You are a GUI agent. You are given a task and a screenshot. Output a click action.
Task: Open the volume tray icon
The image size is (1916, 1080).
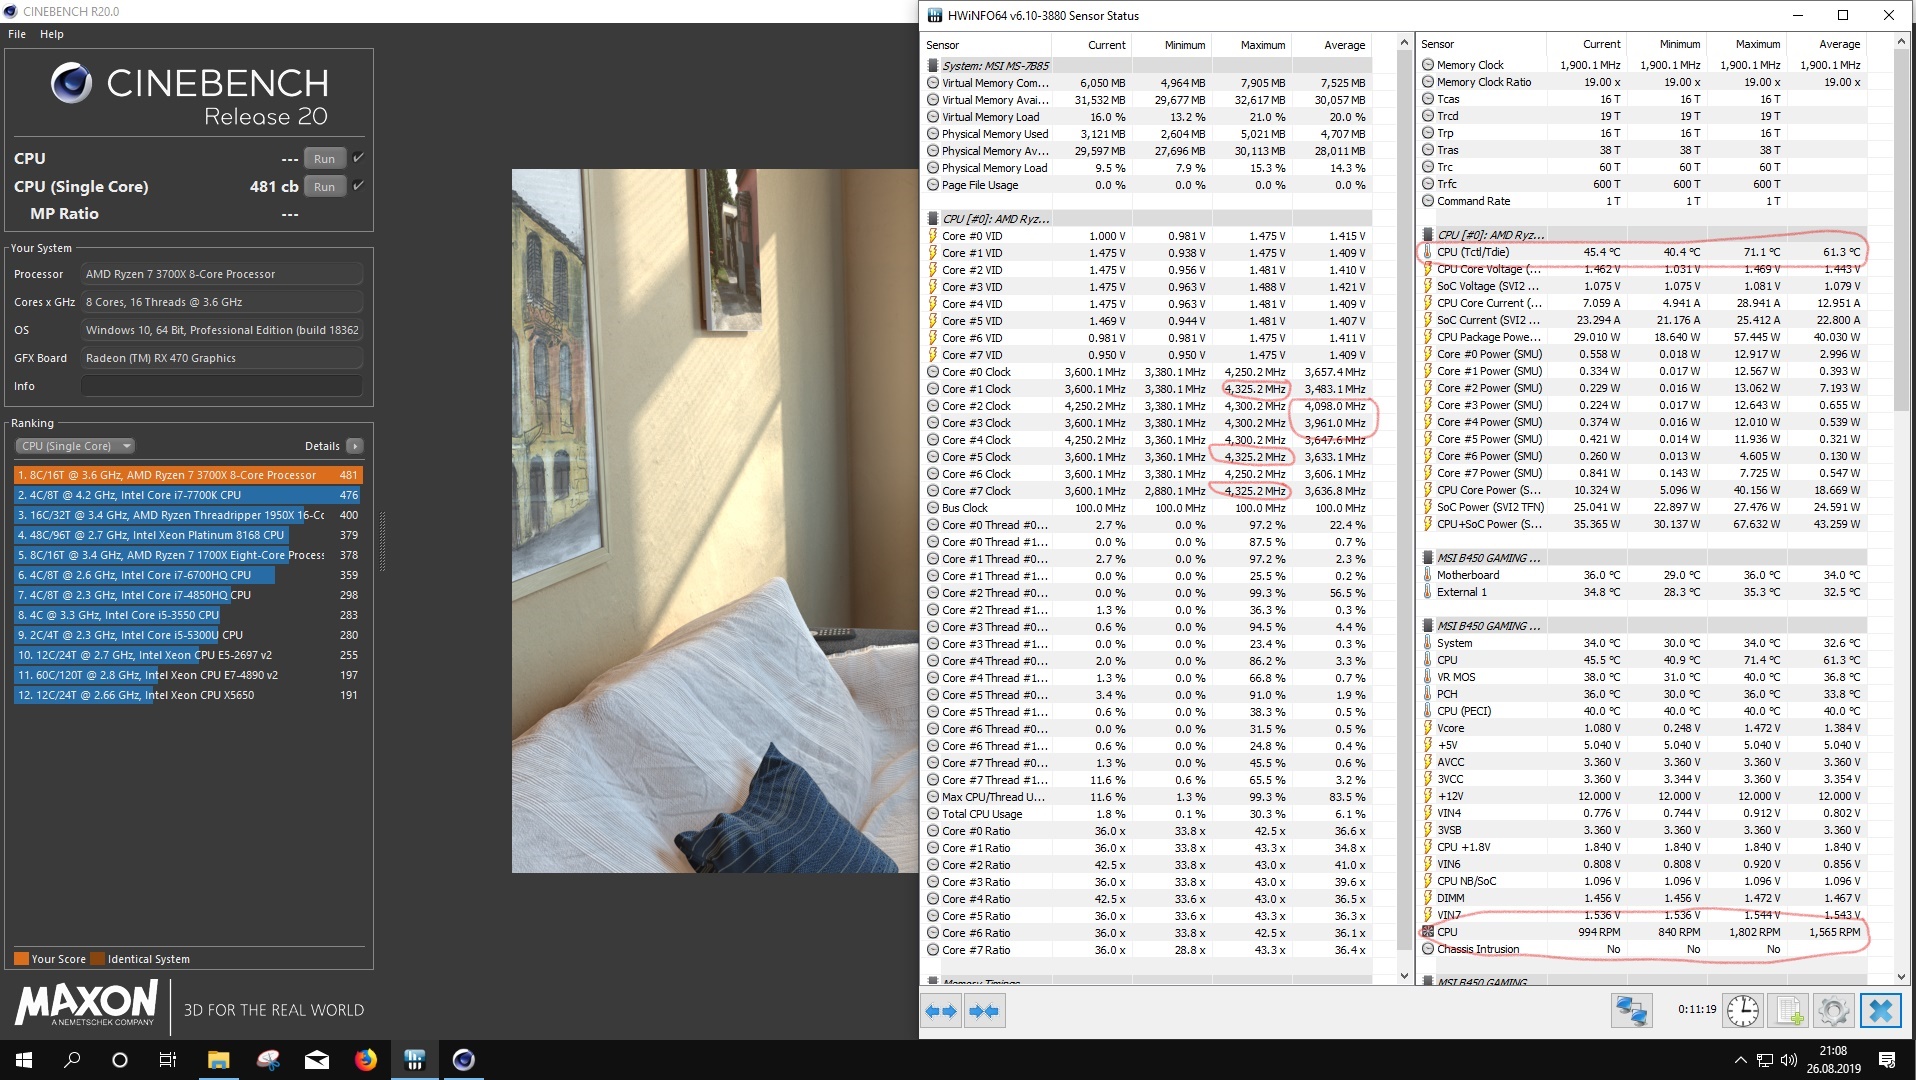(1789, 1060)
